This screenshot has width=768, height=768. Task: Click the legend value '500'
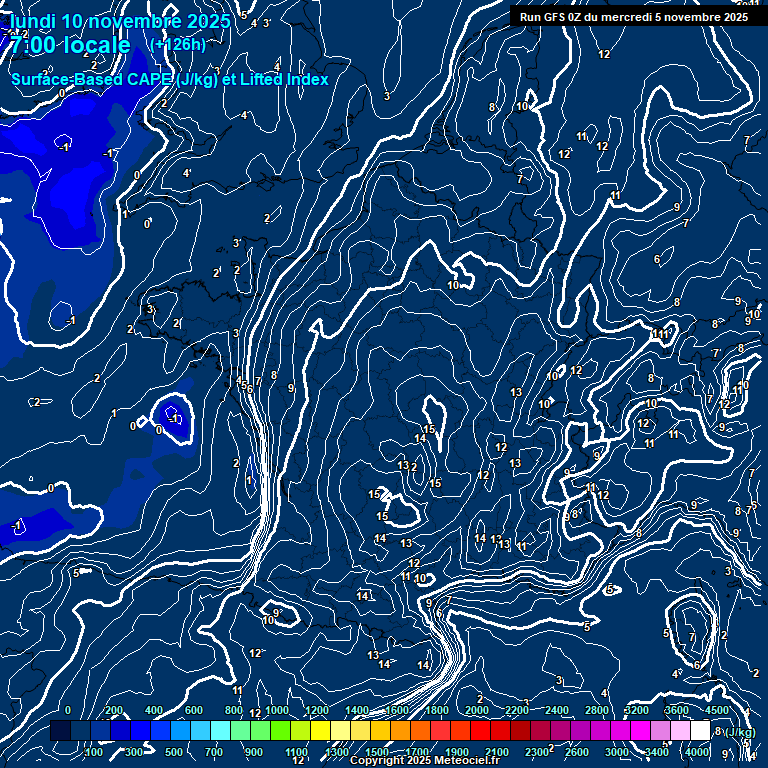(x=173, y=752)
